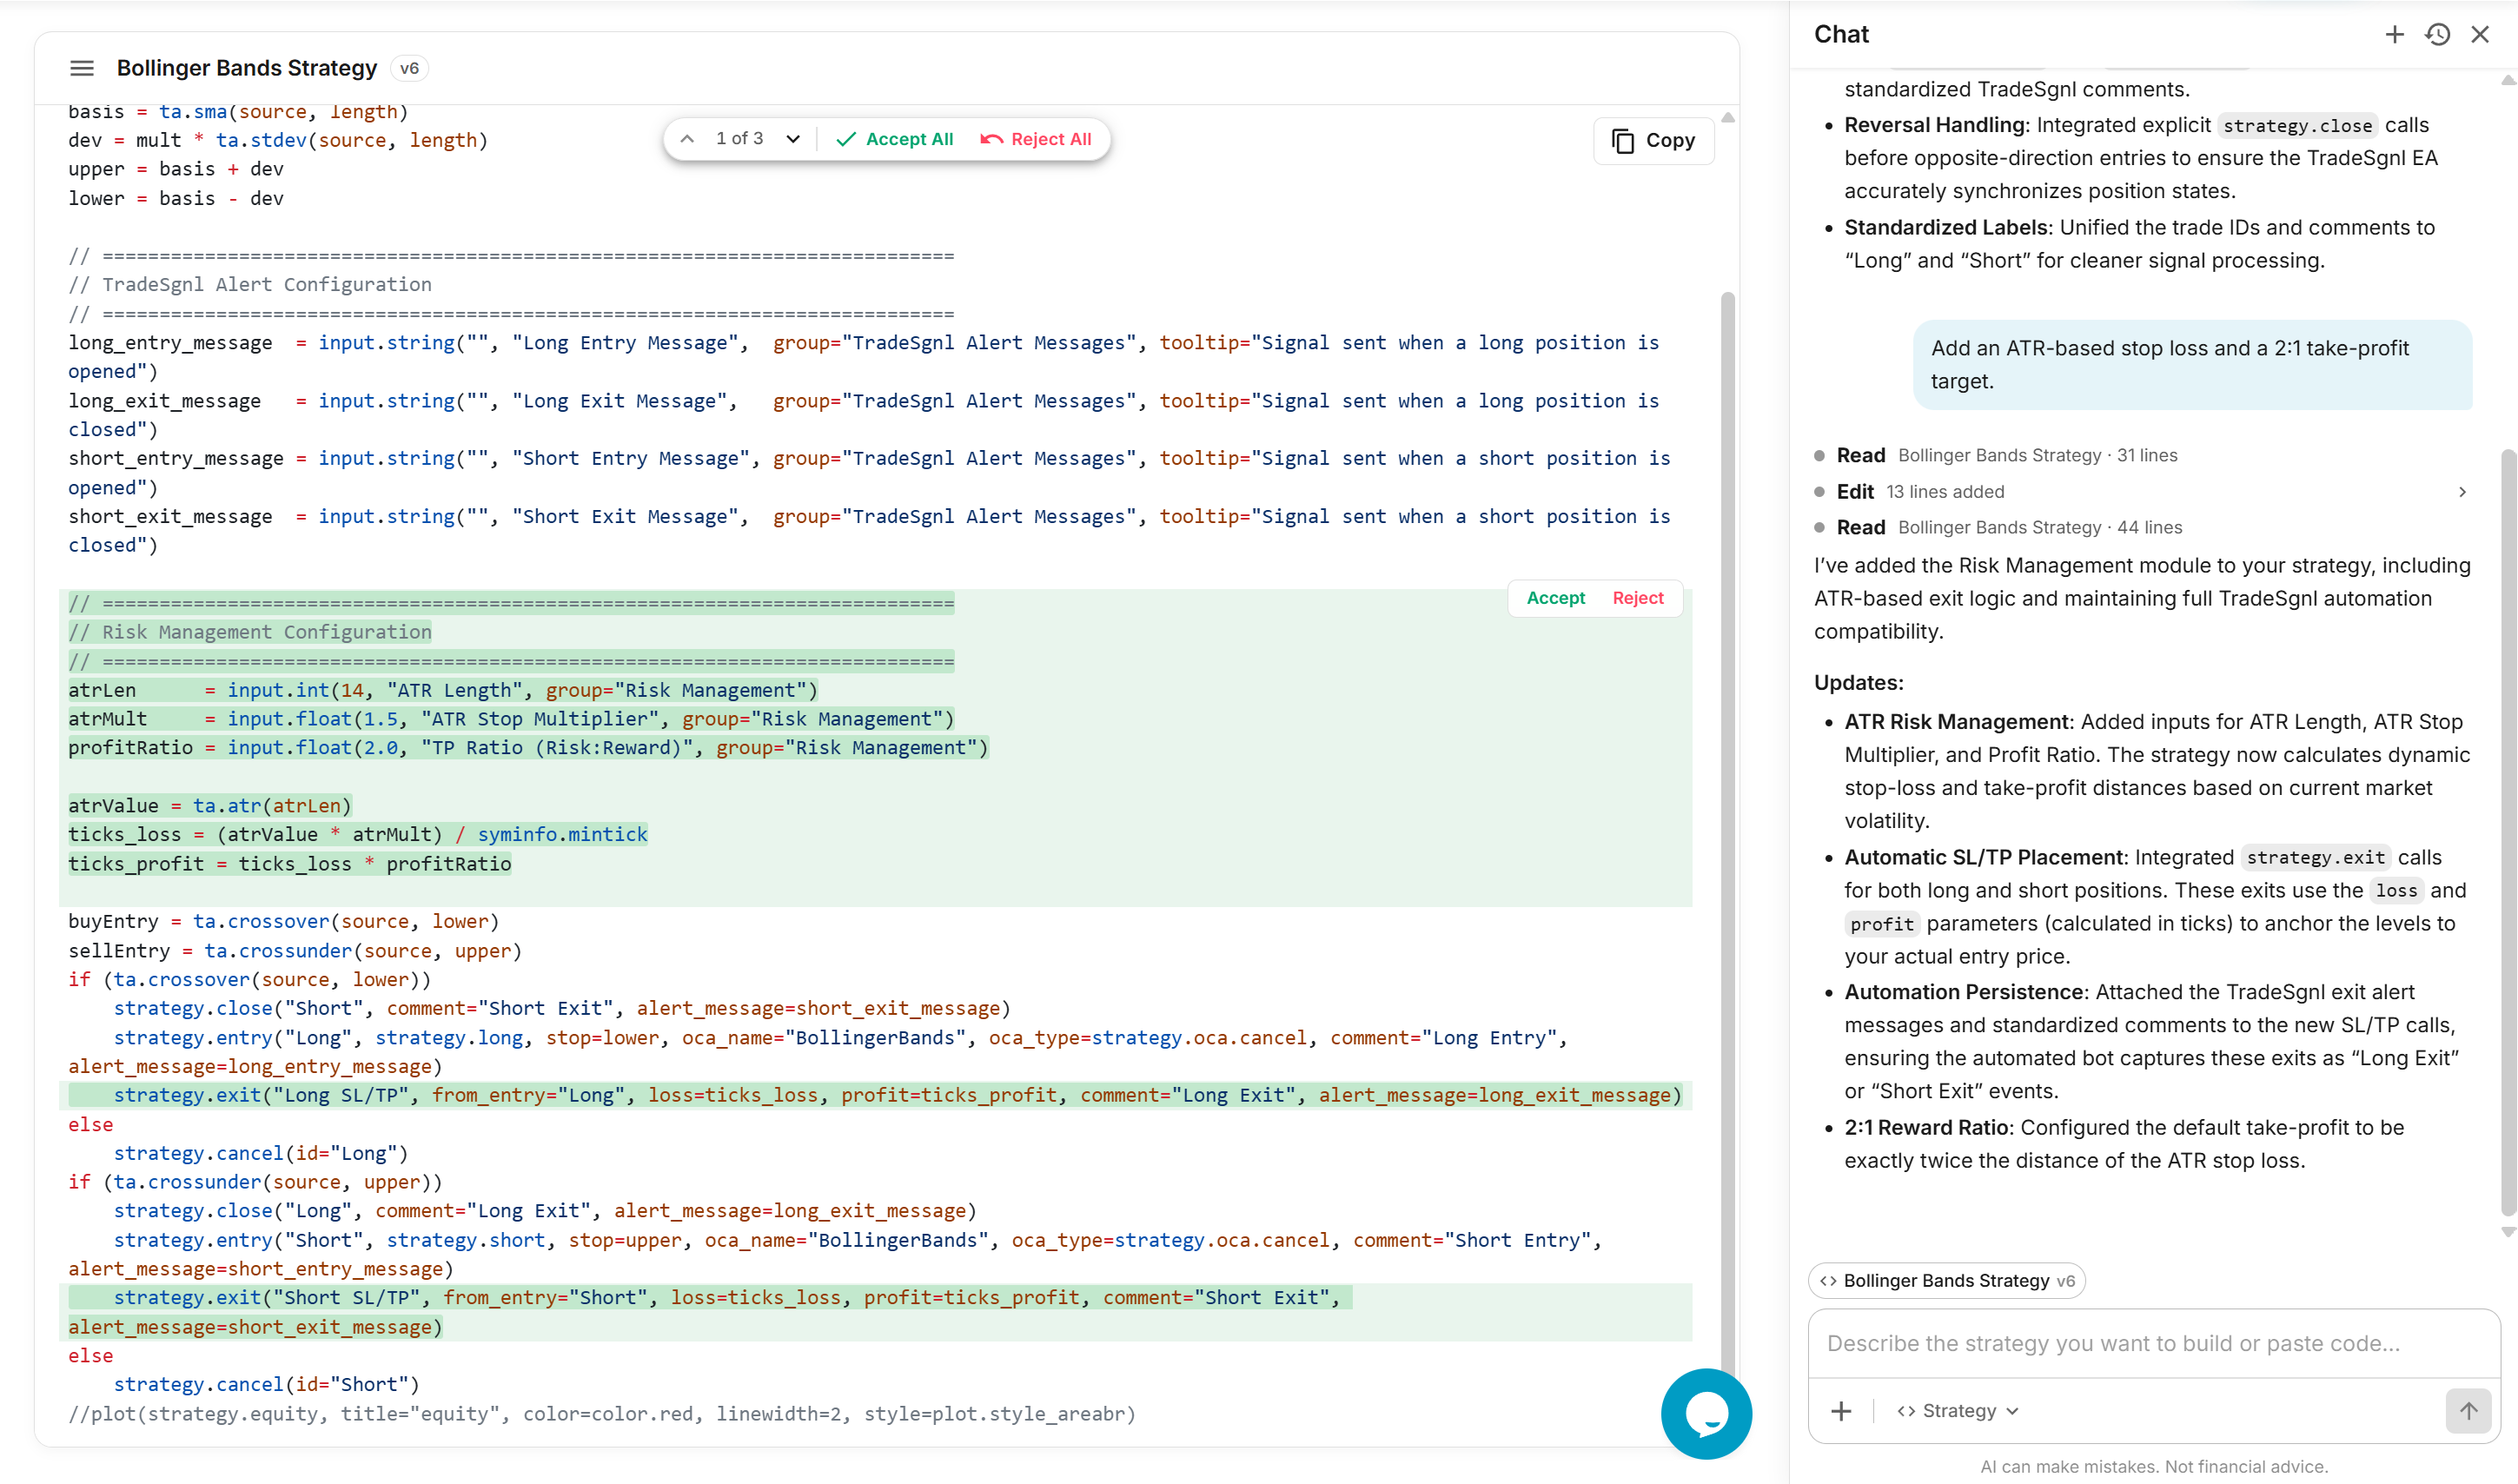Viewport: 2518px width, 1484px height.
Task: Click the Read Bollinger Bands Strategy 44 lines entry
Action: pos(1997,527)
